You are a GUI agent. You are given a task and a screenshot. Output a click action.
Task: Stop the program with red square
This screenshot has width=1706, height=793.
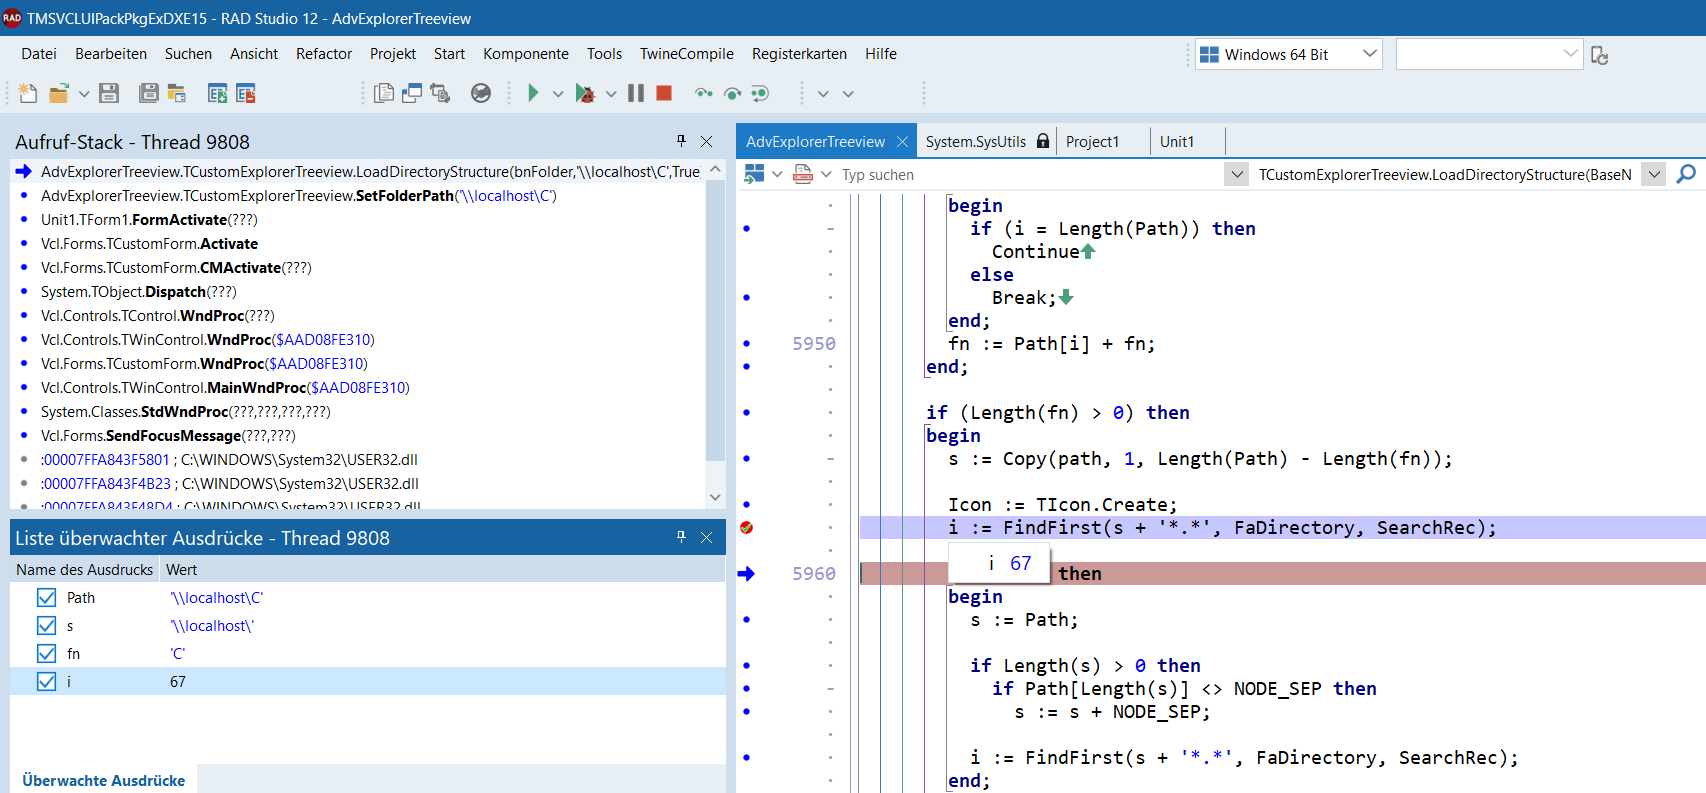(x=664, y=93)
